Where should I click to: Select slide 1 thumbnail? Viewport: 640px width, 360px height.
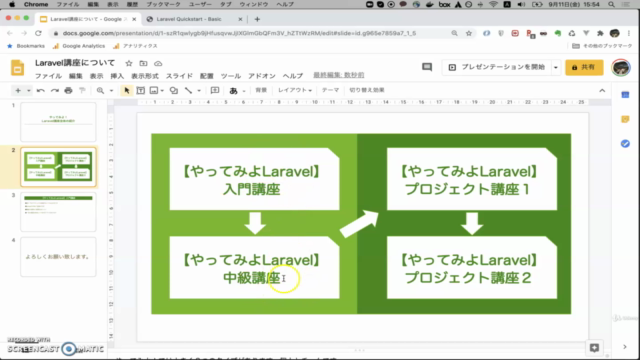(x=58, y=122)
